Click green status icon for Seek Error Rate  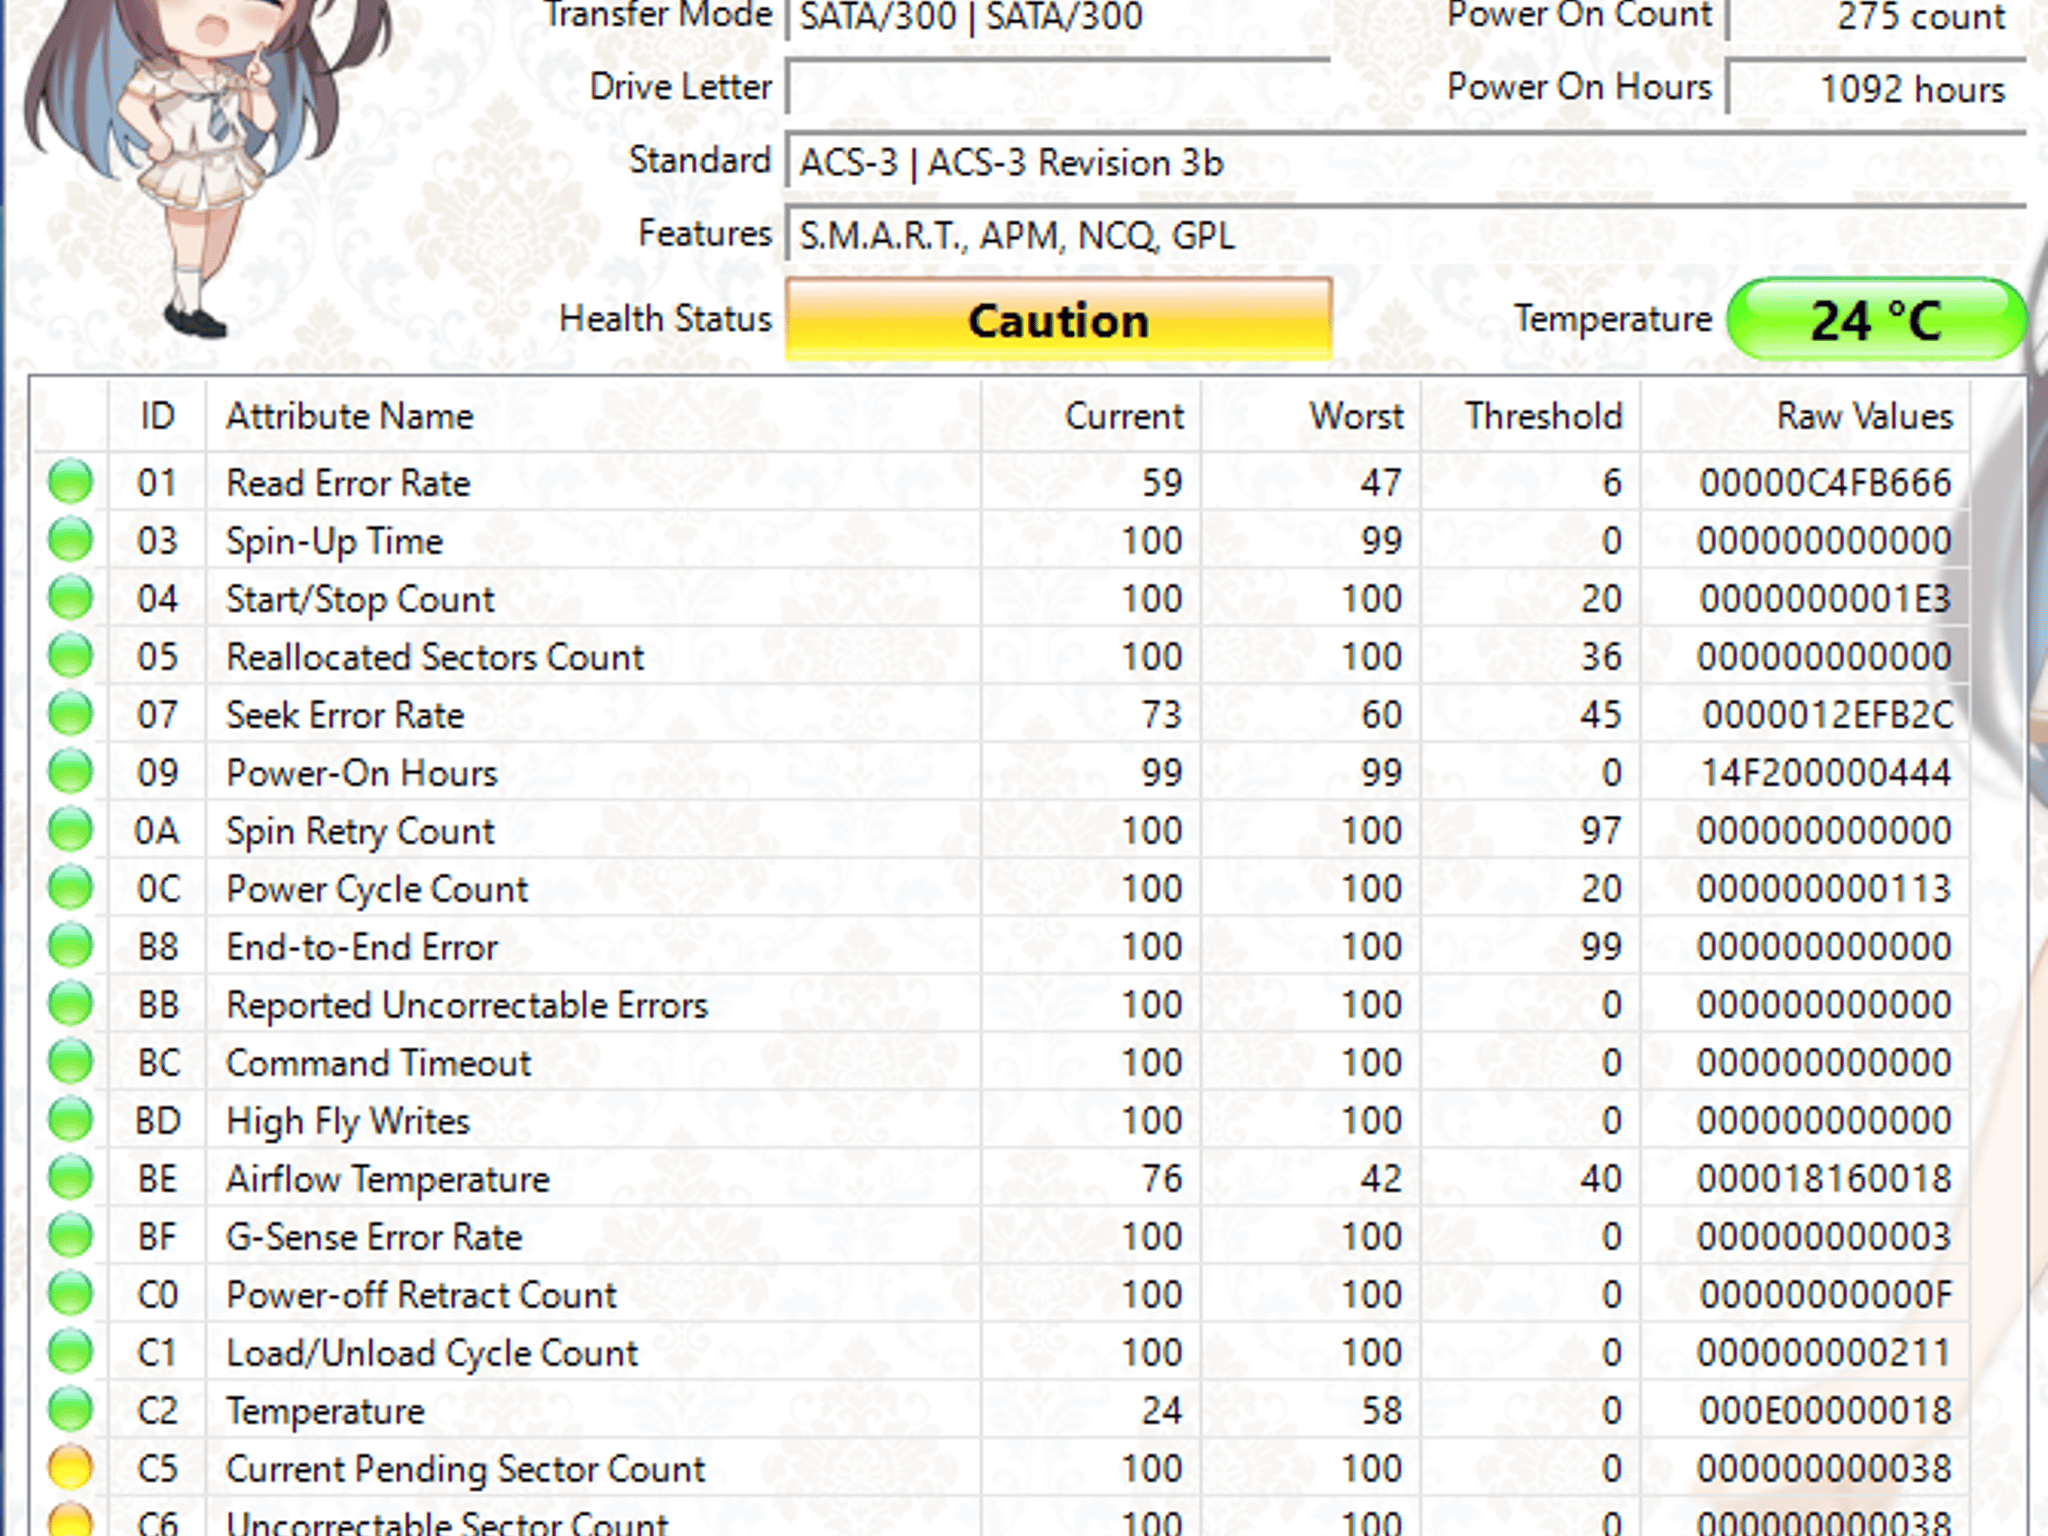click(71, 714)
